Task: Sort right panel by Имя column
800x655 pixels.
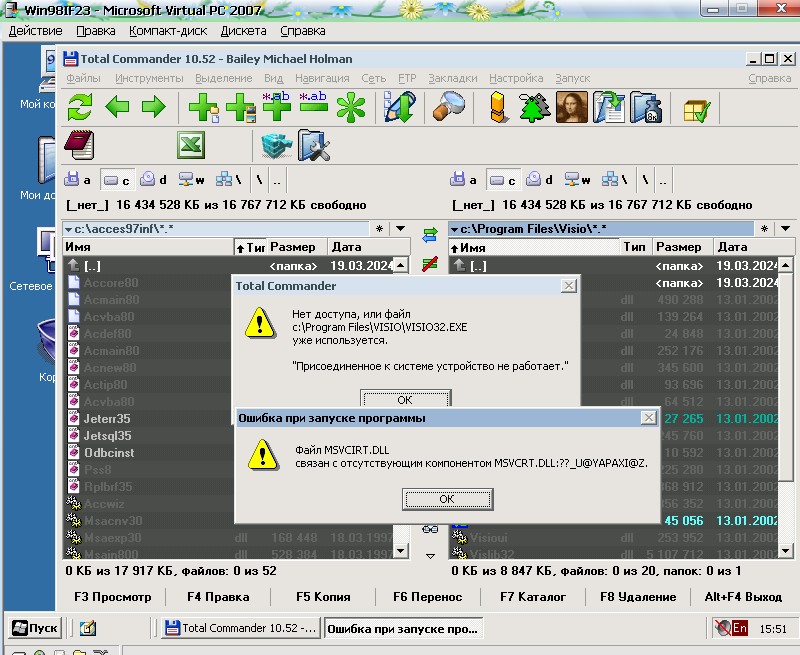Action: coord(534,247)
